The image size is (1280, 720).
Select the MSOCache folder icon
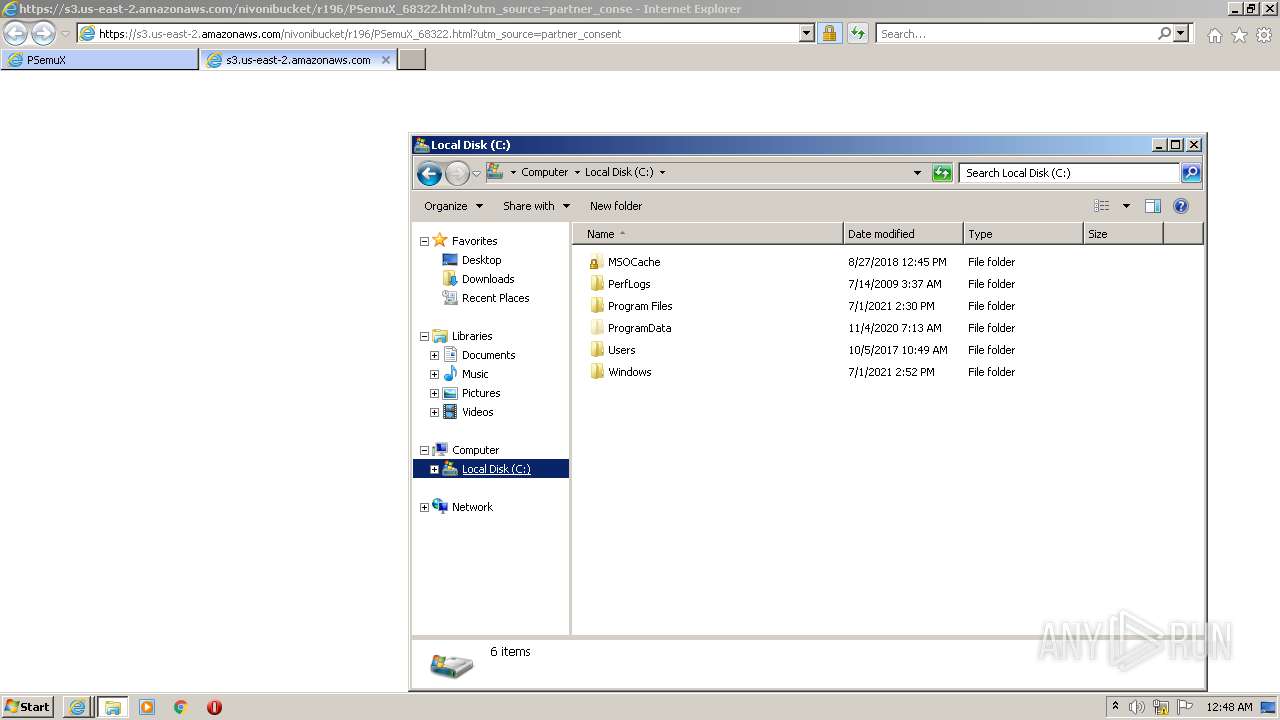[x=597, y=262]
